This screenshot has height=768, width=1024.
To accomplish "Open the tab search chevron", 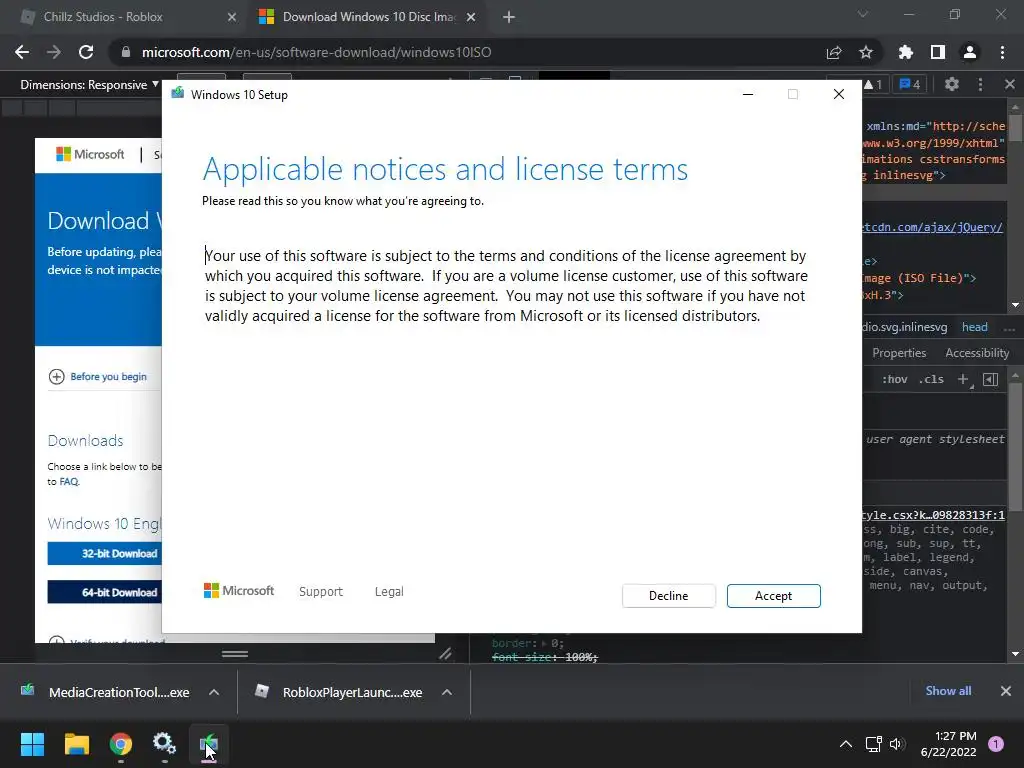I will 863,14.
